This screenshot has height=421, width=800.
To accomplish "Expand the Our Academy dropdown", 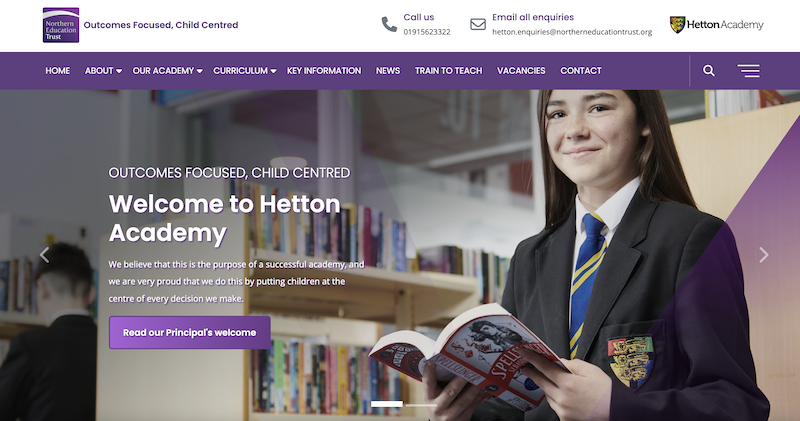I will tap(167, 71).
